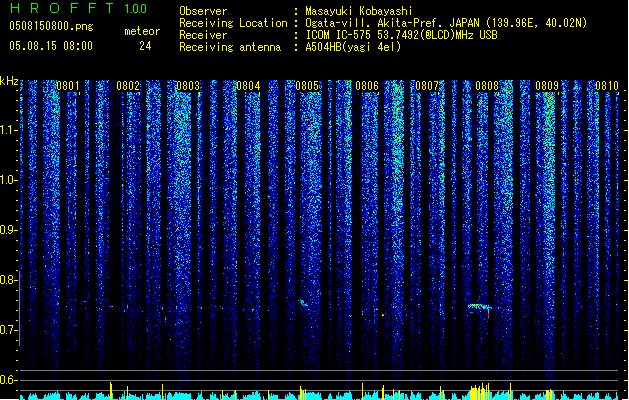Click the Ogata-vill. Akita-Pref. JAPAN location text
This screenshot has height=400, width=629.
pyautogui.click(x=446, y=23)
